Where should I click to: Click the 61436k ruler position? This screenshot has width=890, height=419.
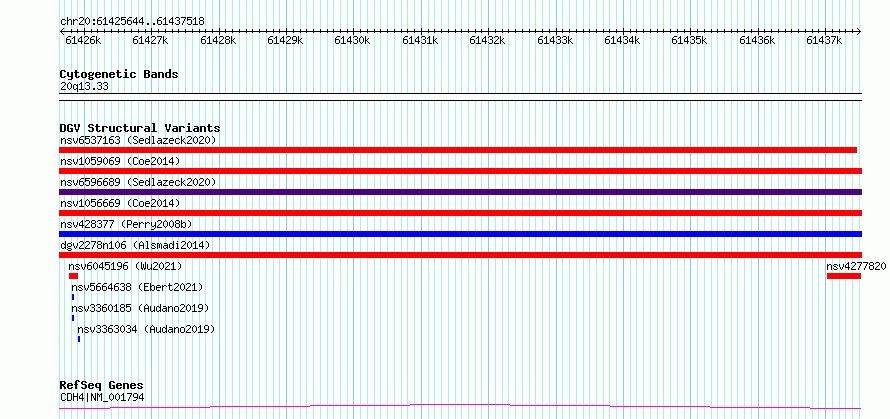[757, 40]
